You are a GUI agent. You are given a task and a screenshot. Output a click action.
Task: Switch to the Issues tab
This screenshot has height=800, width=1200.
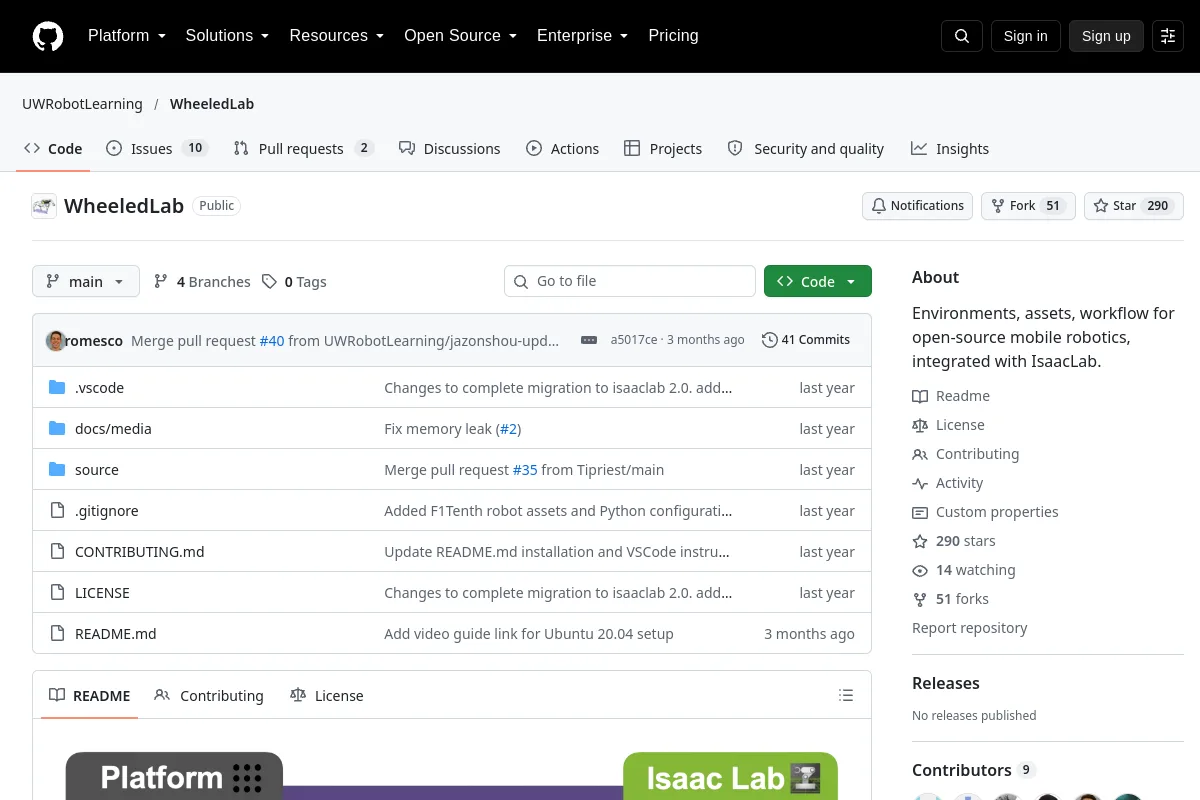click(156, 149)
